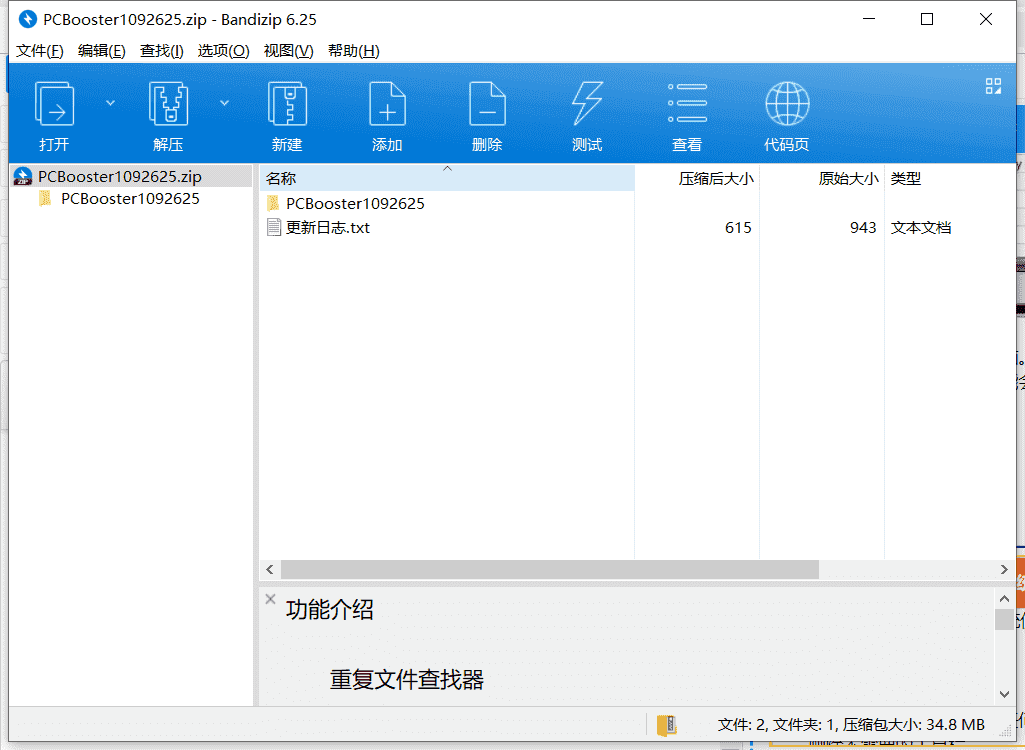This screenshot has width=1025, height=750.
Task: Click the grid layout icon in the toolbar corner
Action: coord(993,86)
